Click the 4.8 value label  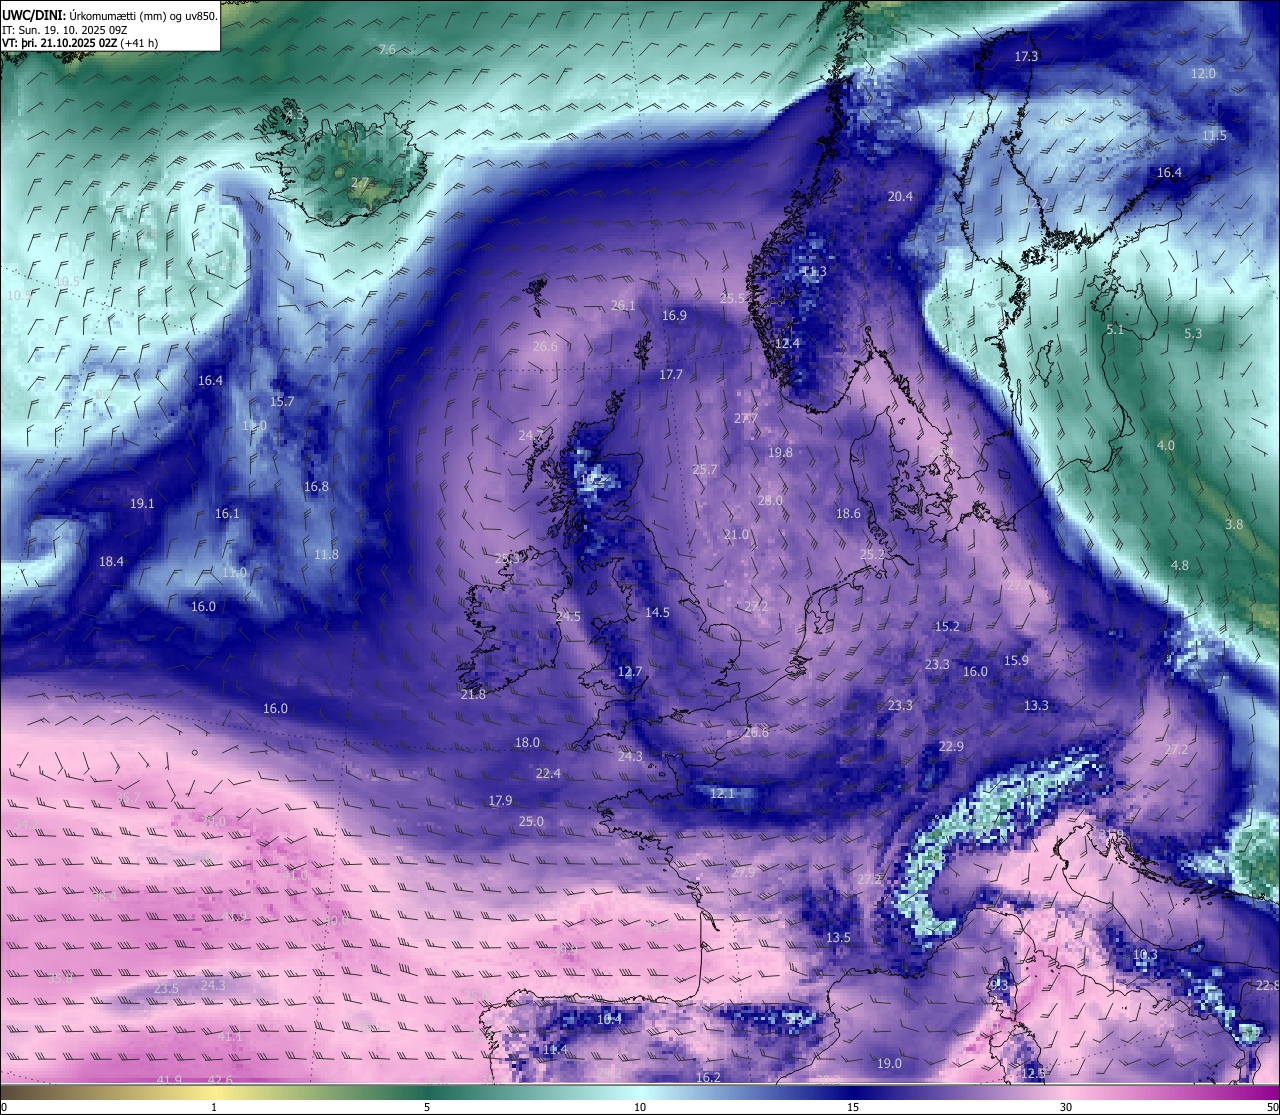(1180, 565)
